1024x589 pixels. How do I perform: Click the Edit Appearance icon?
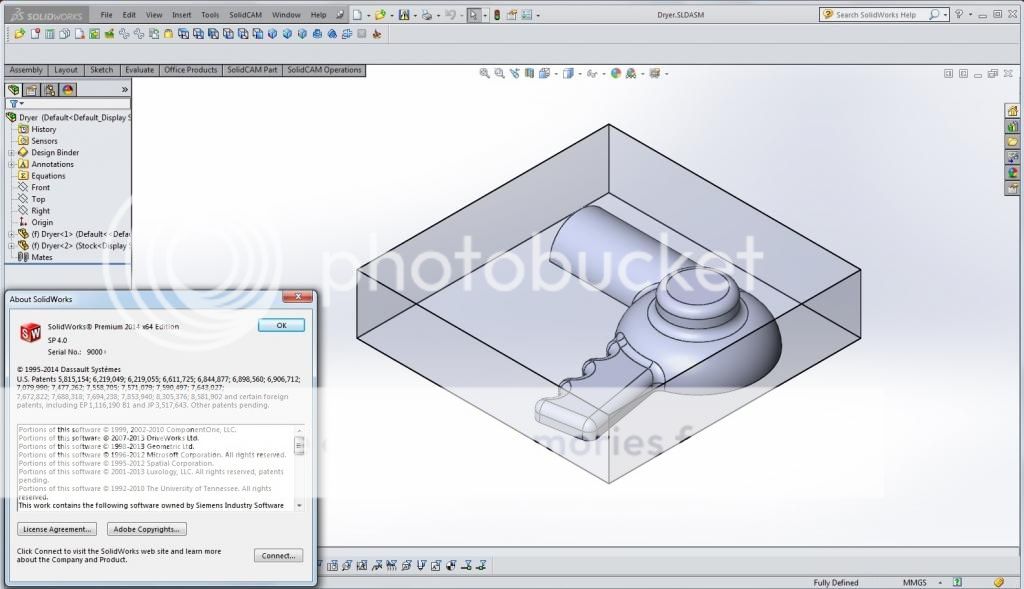[x=616, y=73]
